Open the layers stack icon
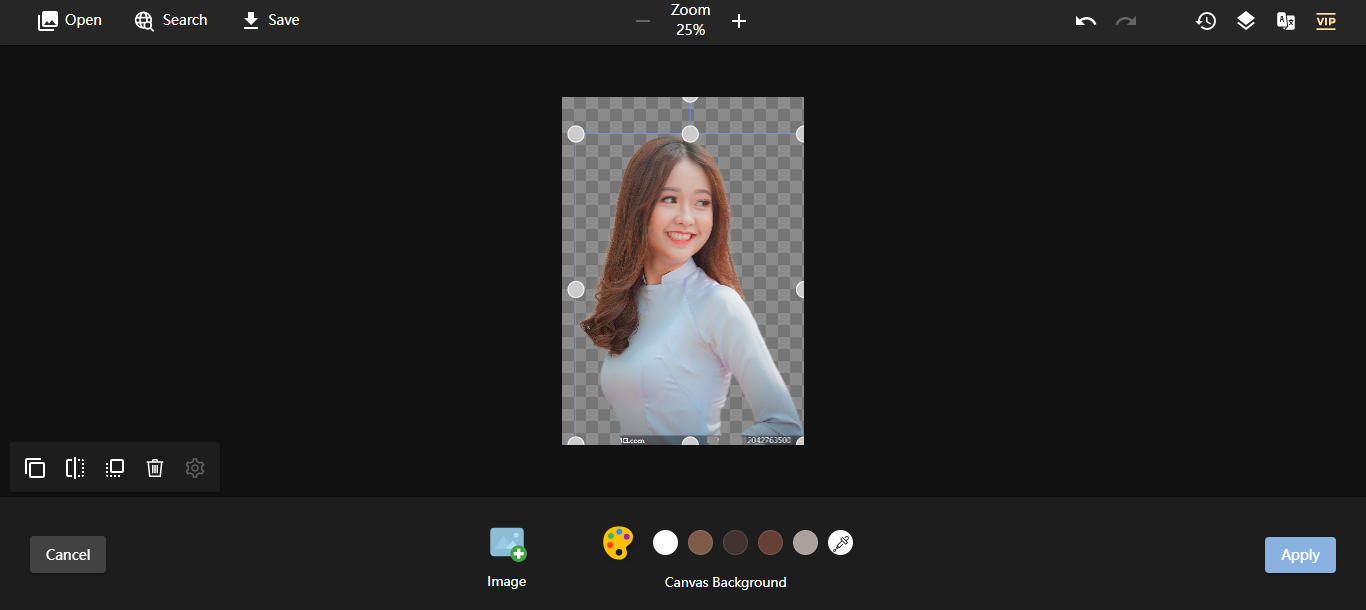This screenshot has height=610, width=1366. click(x=1246, y=21)
